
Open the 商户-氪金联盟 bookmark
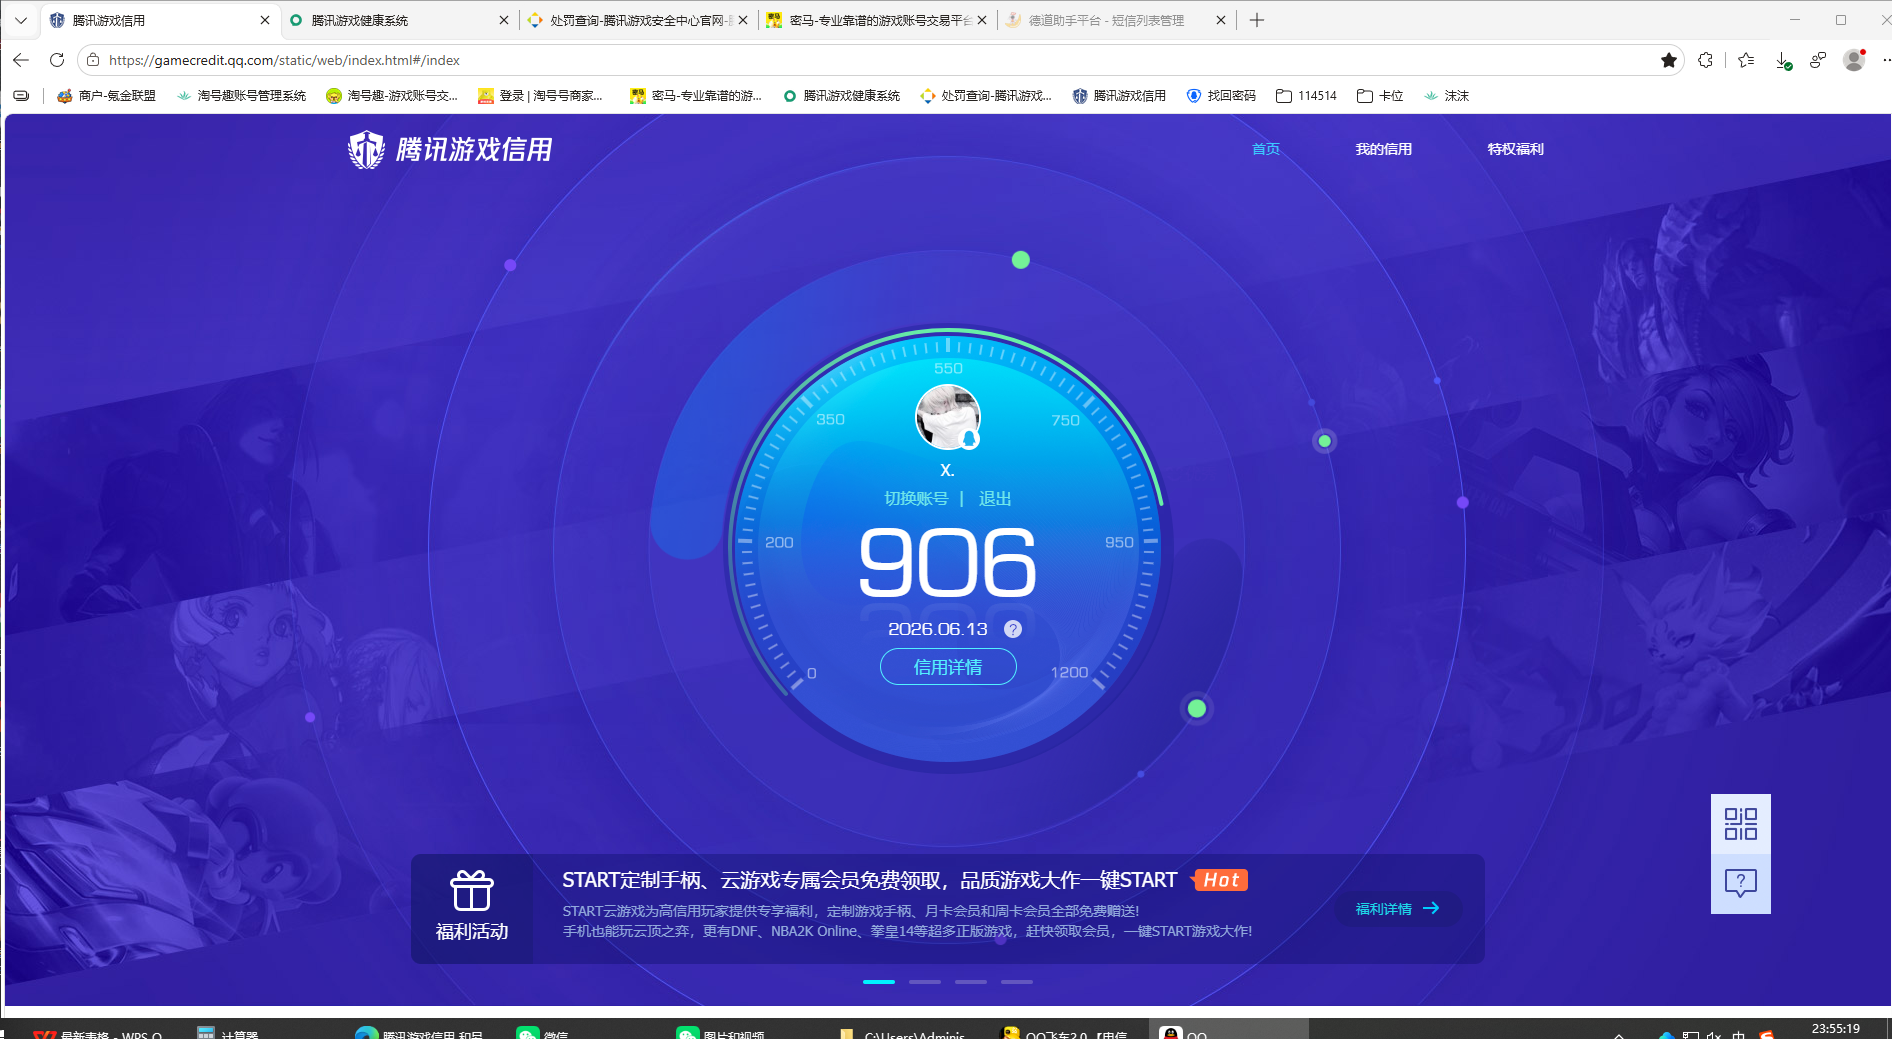[106, 96]
